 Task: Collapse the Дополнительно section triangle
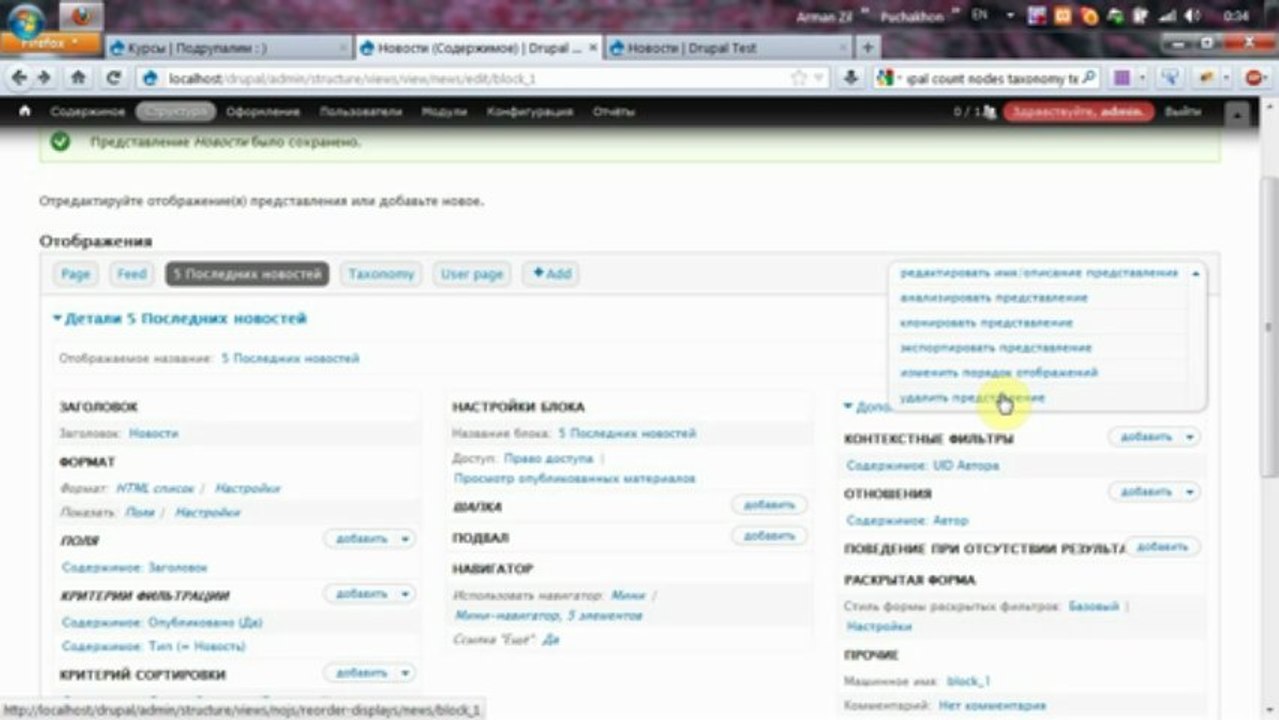(x=848, y=407)
